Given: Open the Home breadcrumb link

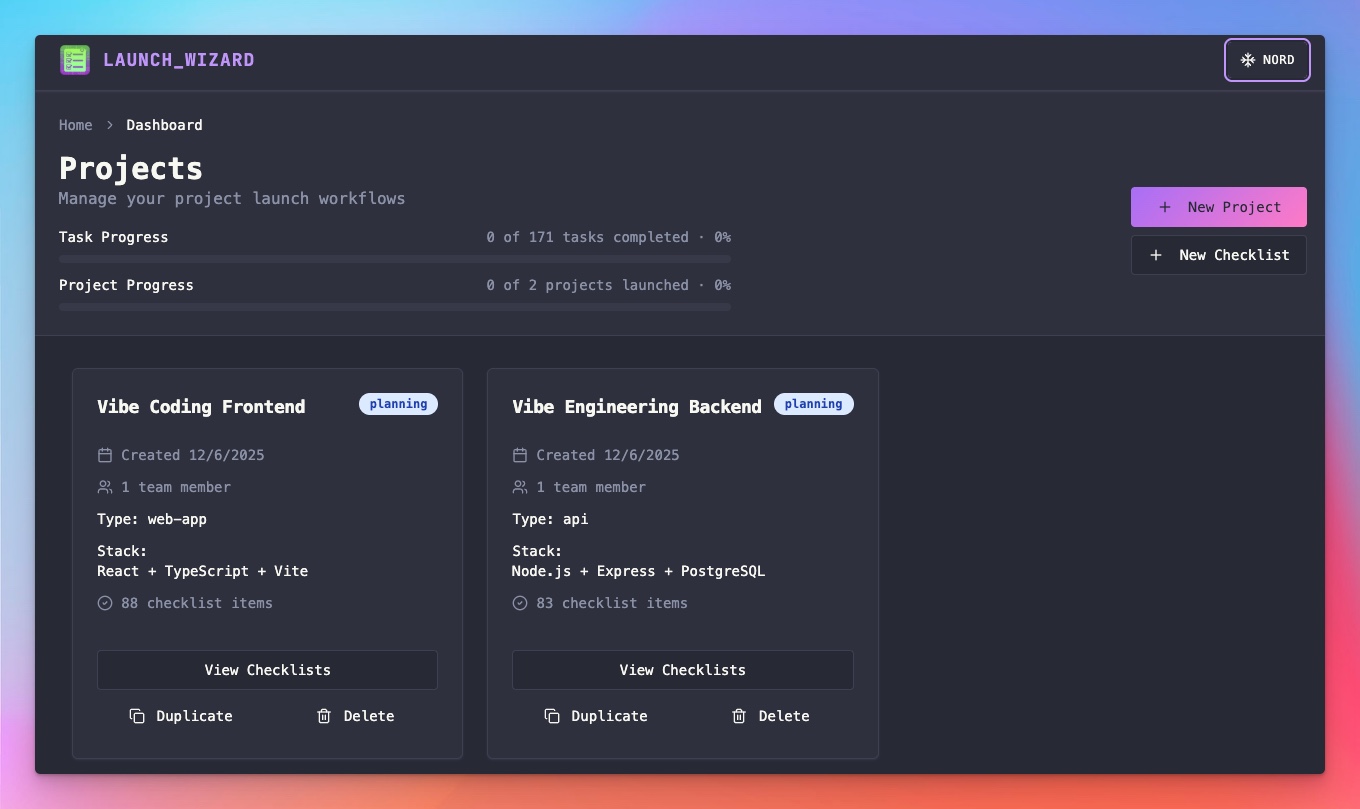Looking at the screenshot, I should tap(75, 125).
